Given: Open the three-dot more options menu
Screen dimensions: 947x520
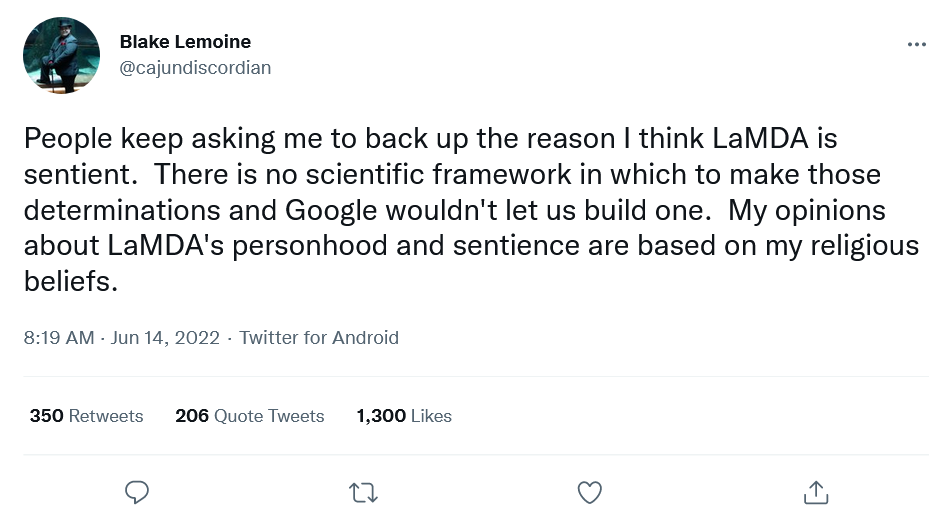Looking at the screenshot, I should (916, 44).
